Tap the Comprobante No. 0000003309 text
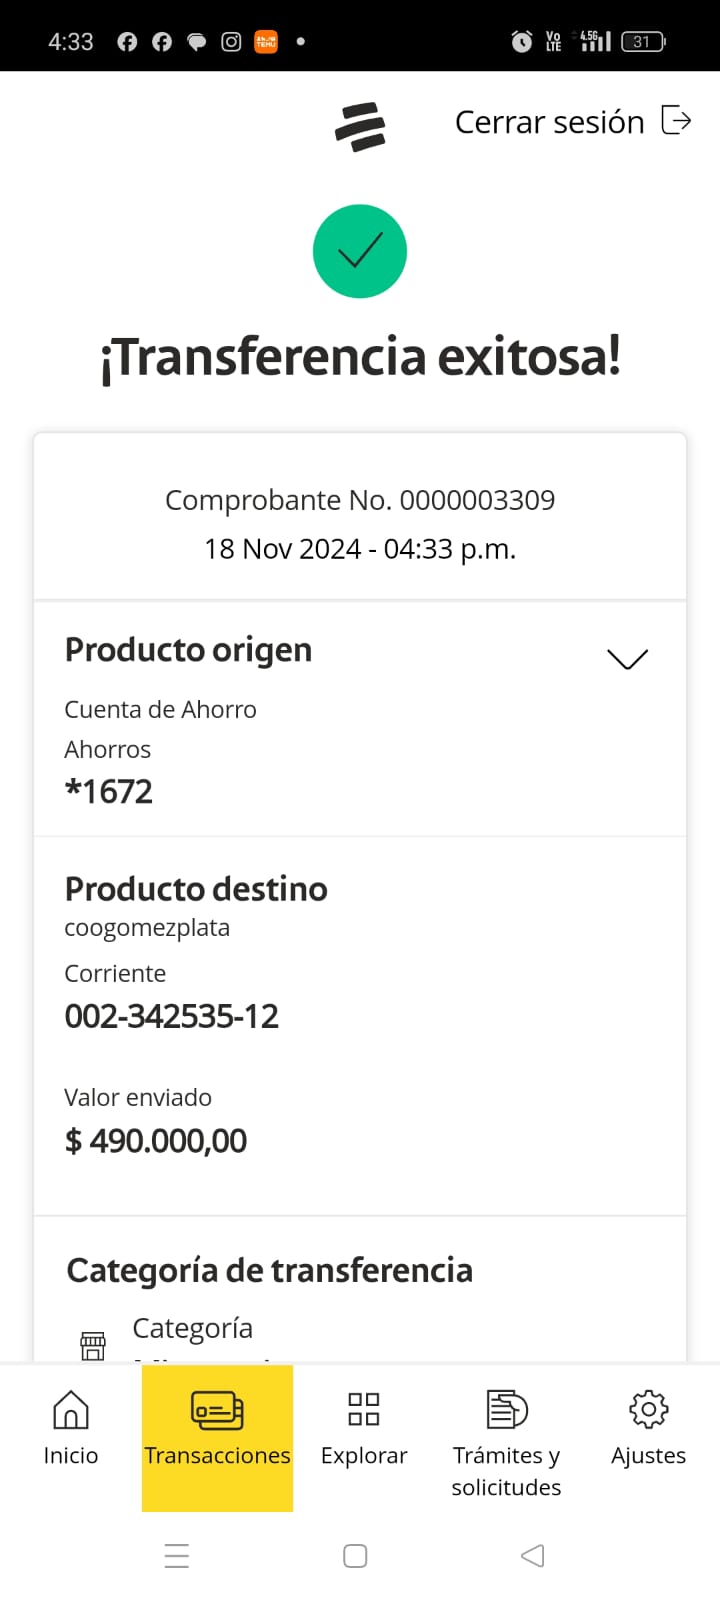Viewport: 720px width, 1600px height. (360, 500)
